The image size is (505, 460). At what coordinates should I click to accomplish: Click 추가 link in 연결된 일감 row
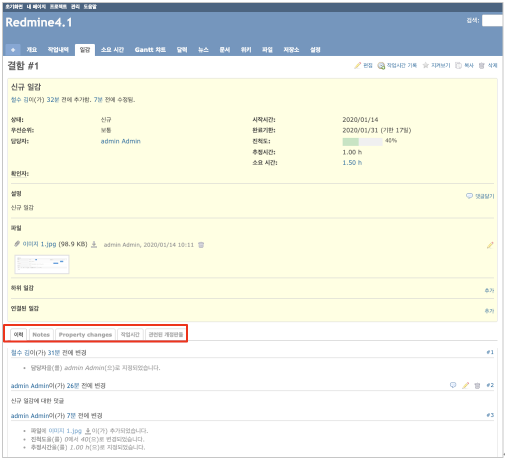click(x=489, y=311)
